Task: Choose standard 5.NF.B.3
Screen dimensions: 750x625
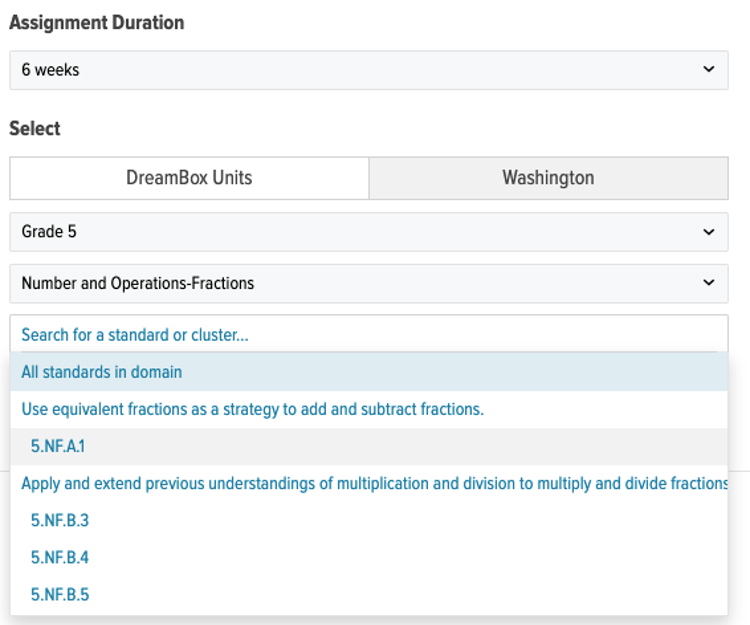Action: pyautogui.click(x=60, y=520)
